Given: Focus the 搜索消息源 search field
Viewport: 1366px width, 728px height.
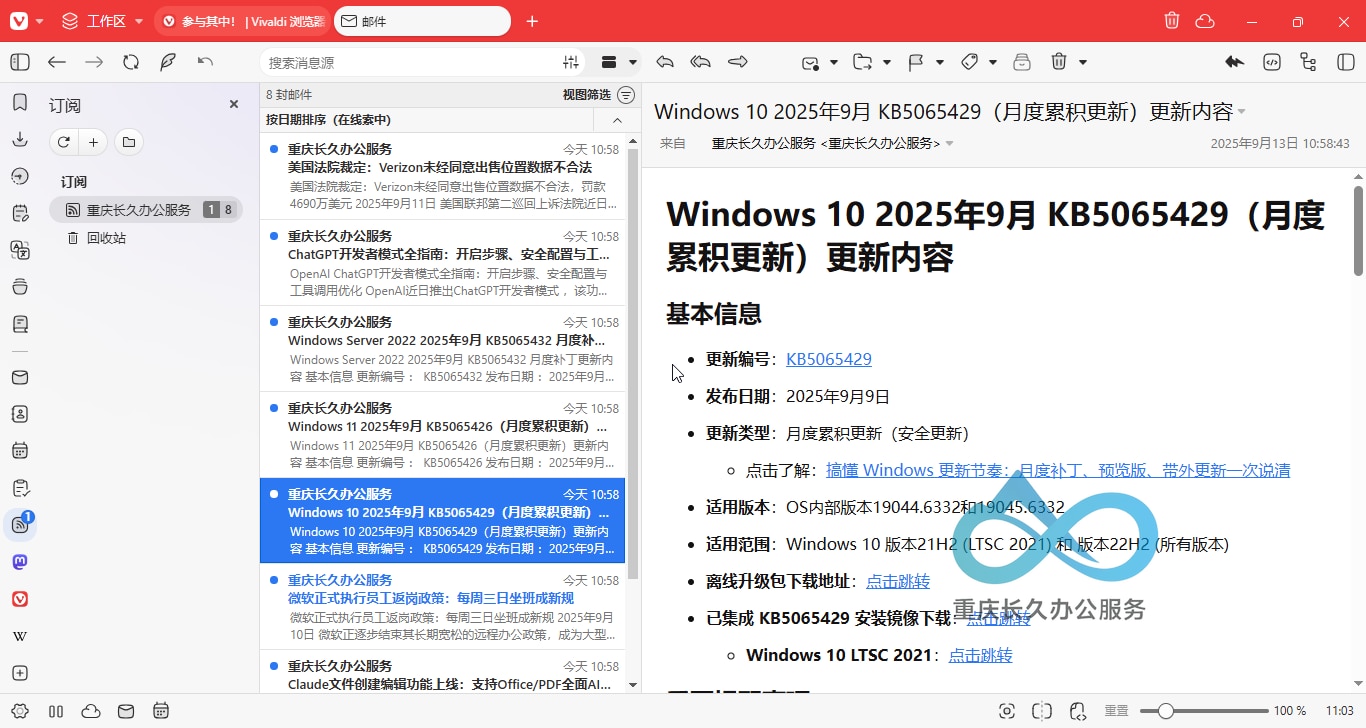Looking at the screenshot, I should click(x=411, y=62).
